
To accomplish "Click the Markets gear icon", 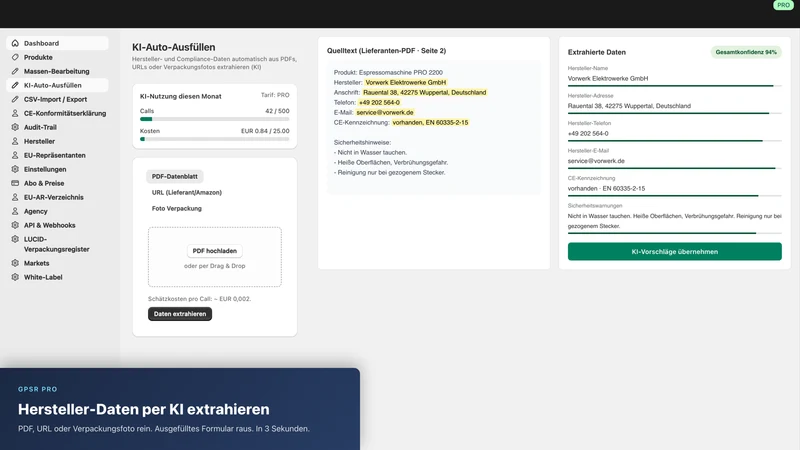I will click(15, 263).
